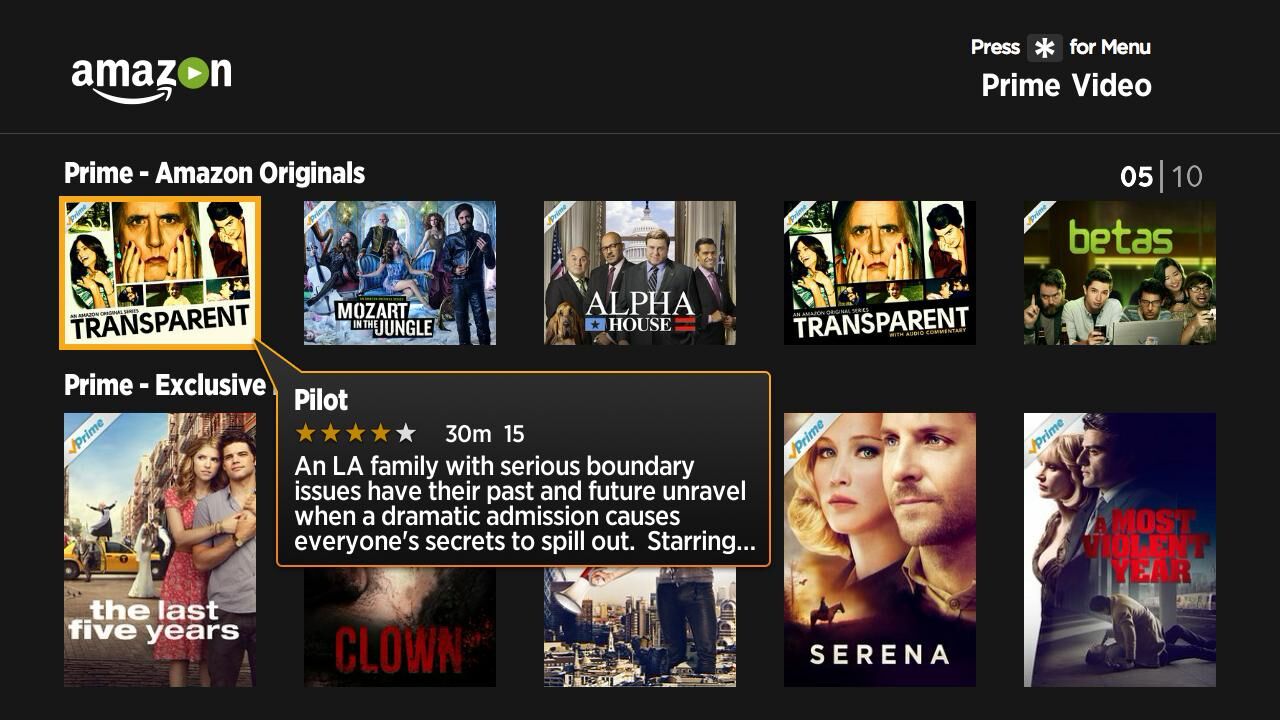Select Transparent with Audio Commentary
This screenshot has width=1280, height=720.
(x=880, y=273)
